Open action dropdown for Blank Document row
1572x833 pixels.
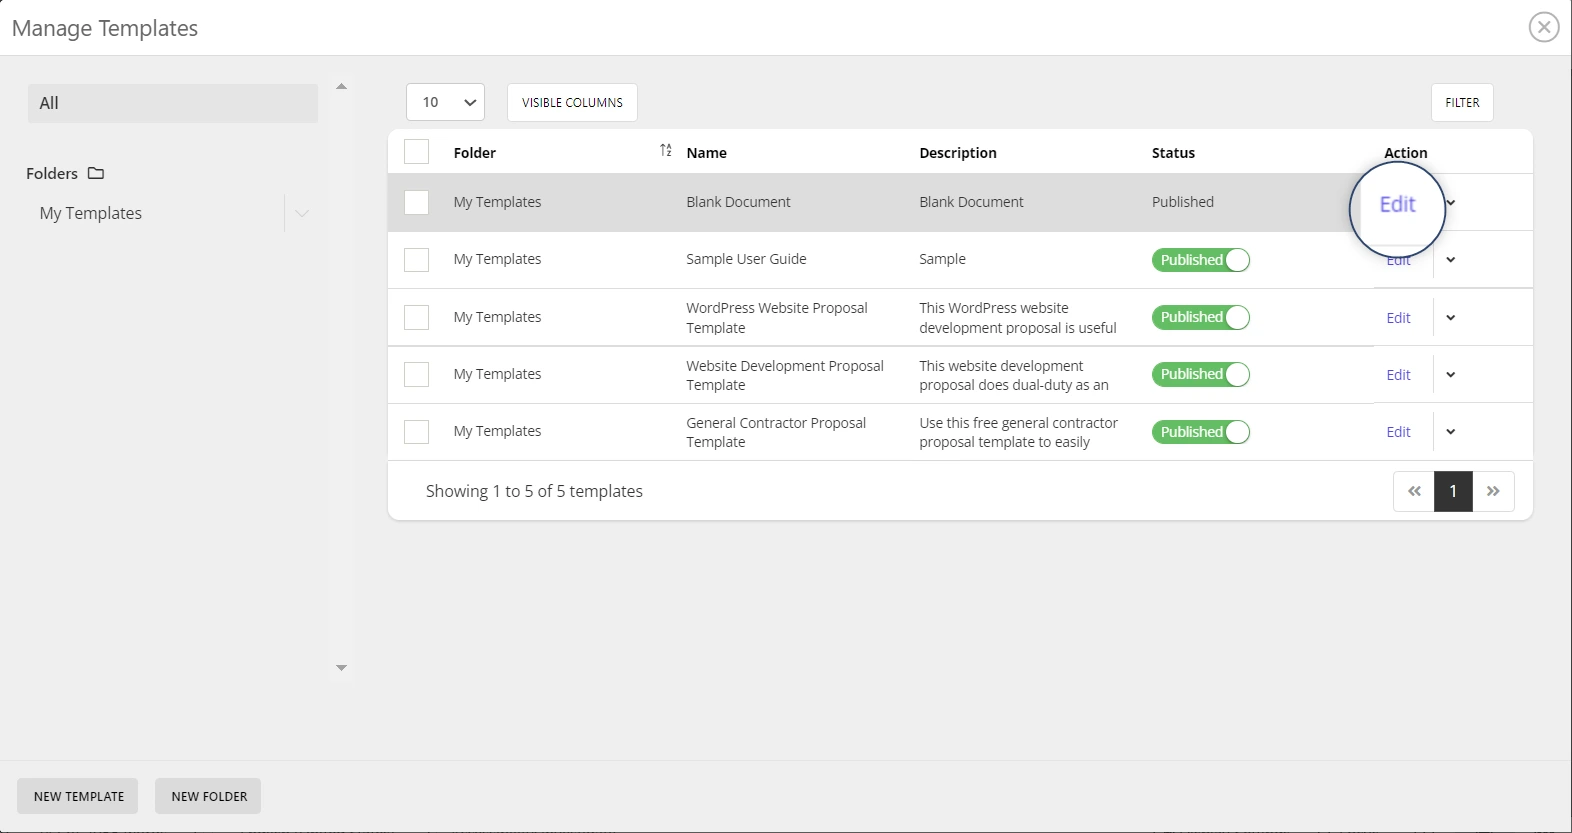pos(1451,202)
